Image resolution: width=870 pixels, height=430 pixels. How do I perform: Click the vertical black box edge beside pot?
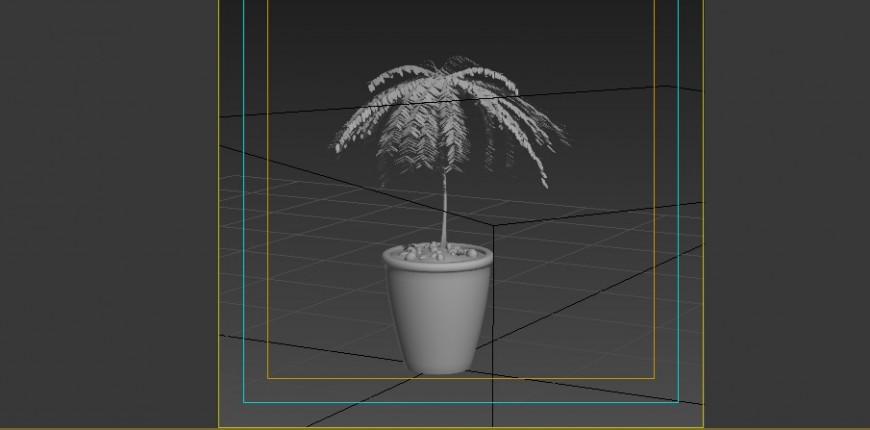coord(494,300)
